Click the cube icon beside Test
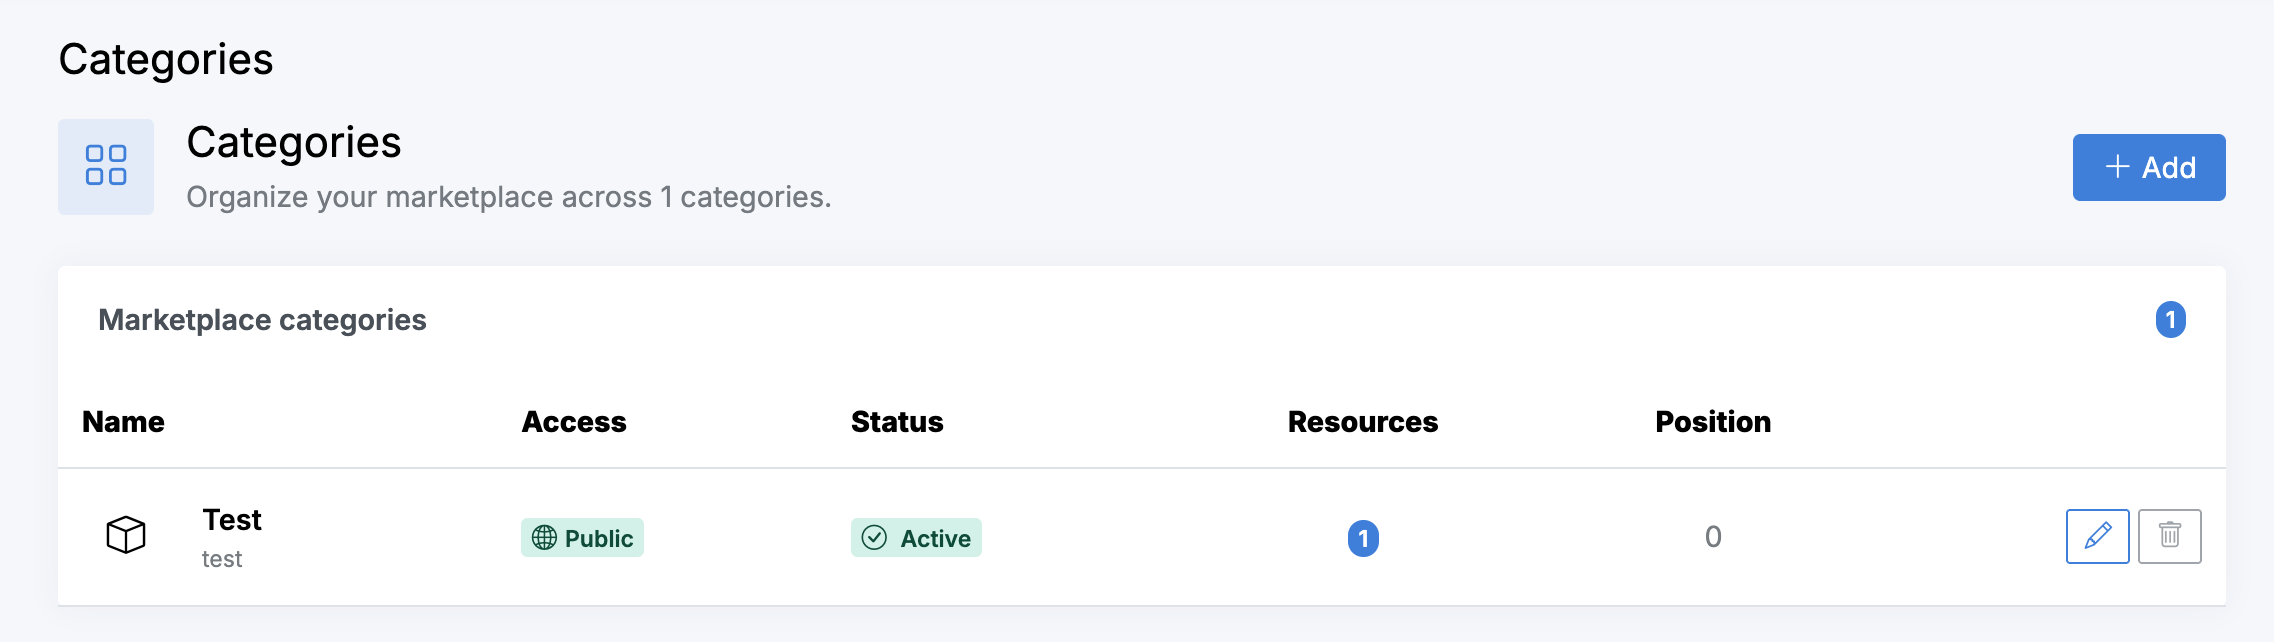Viewport: 2274px width, 642px height. pos(126,535)
